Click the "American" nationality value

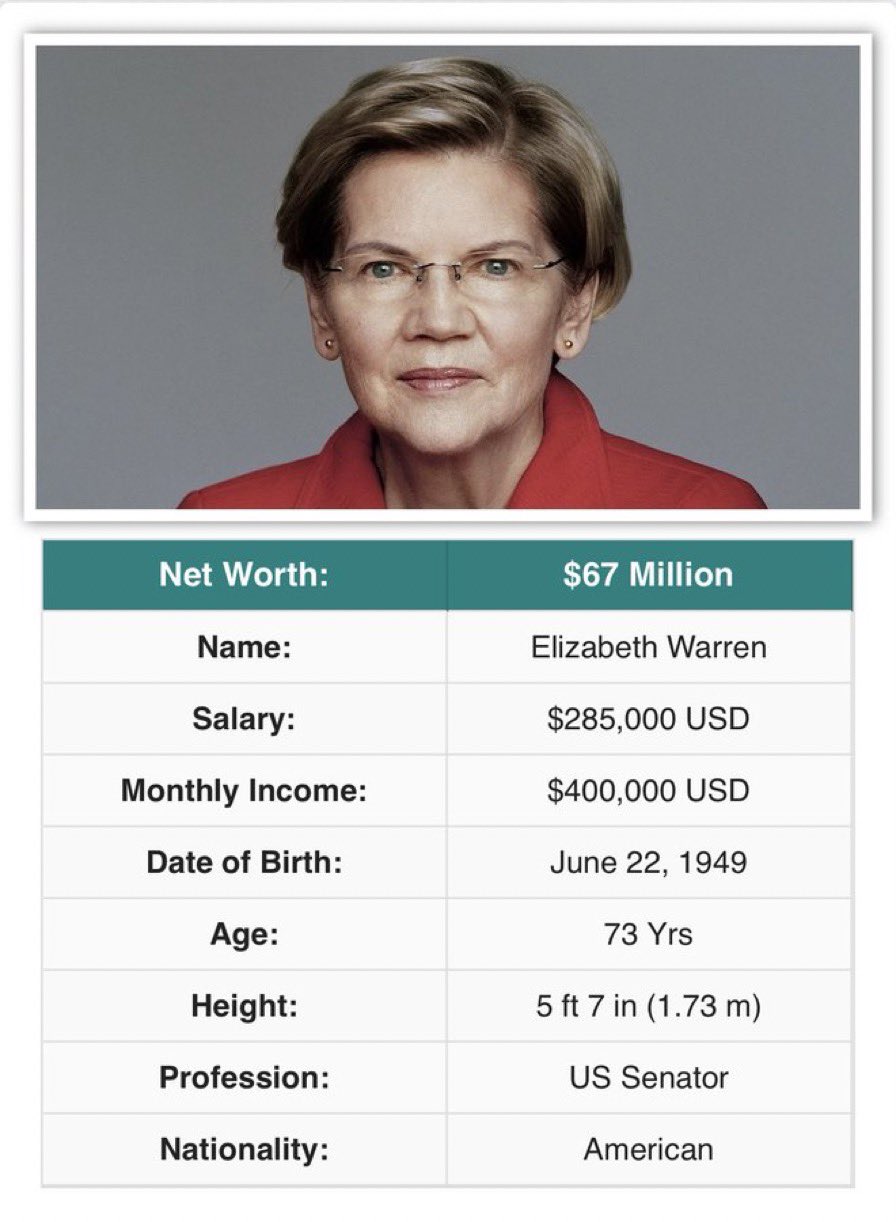(x=648, y=1150)
